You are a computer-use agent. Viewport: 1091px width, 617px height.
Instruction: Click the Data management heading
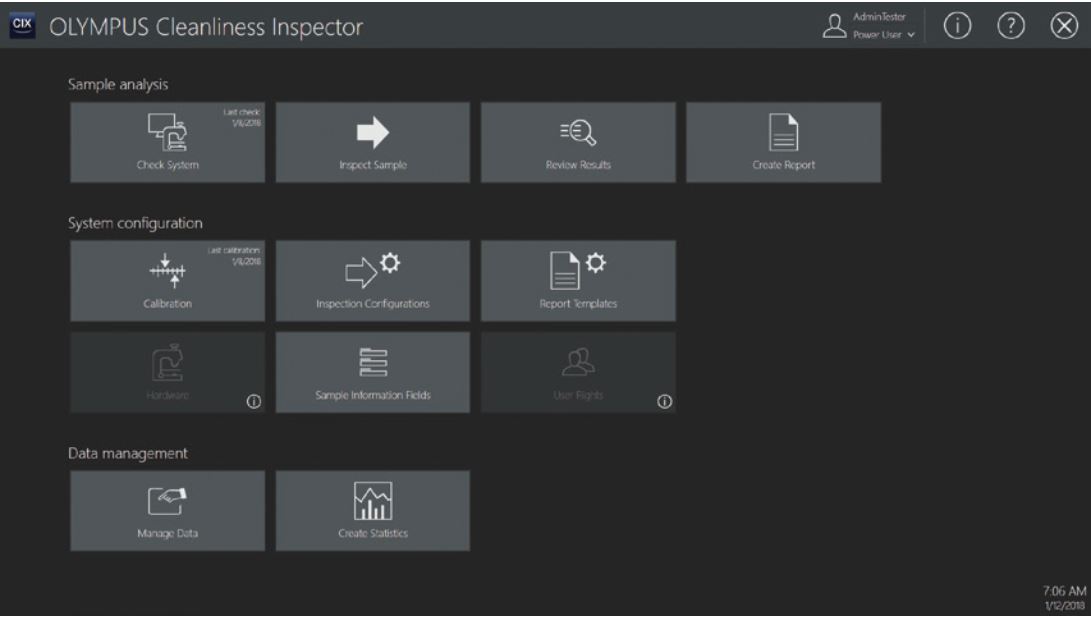pyautogui.click(x=127, y=453)
